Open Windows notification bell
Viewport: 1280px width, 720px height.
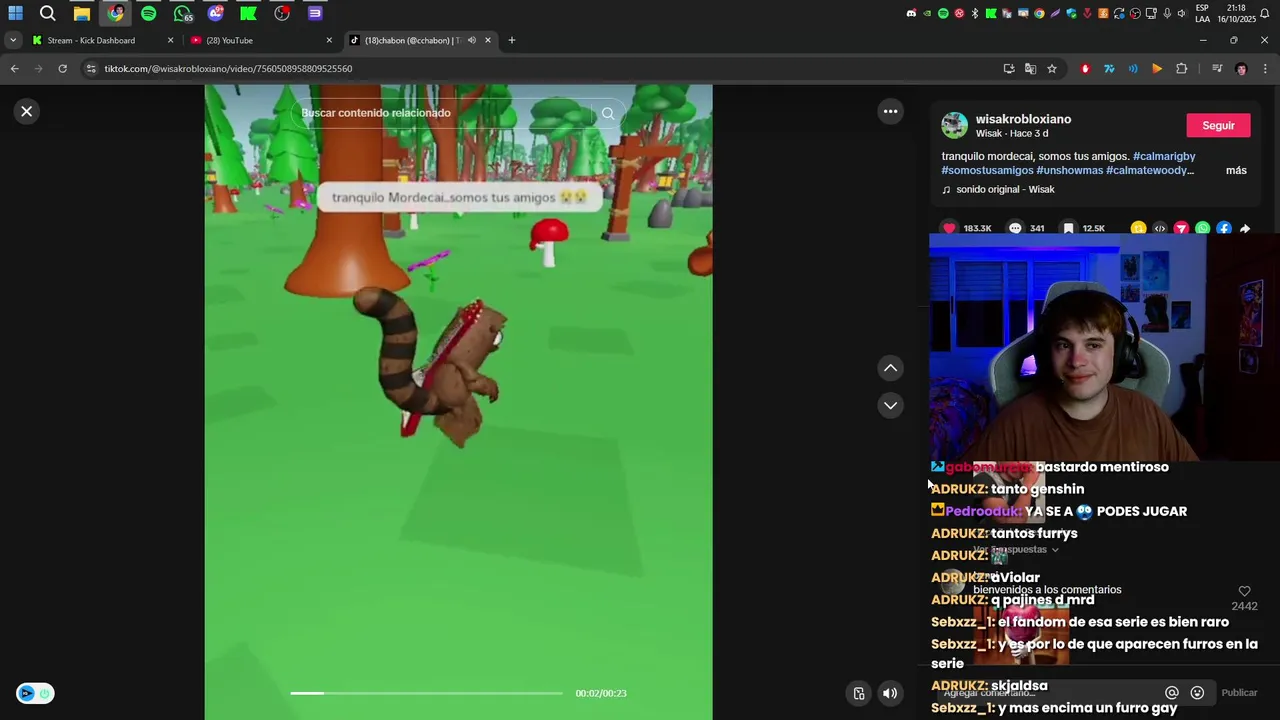coord(1265,14)
